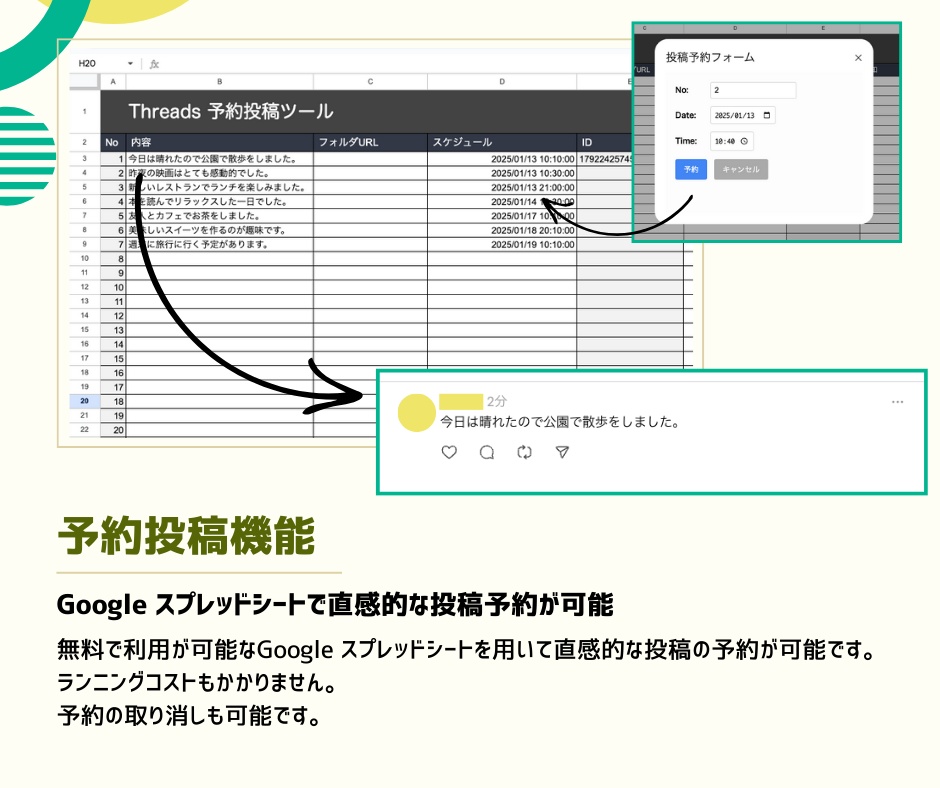The width and height of the screenshot is (940, 788).
Task: Click schedule cell 2025/01/13 21:00:00
Action: coord(502,188)
